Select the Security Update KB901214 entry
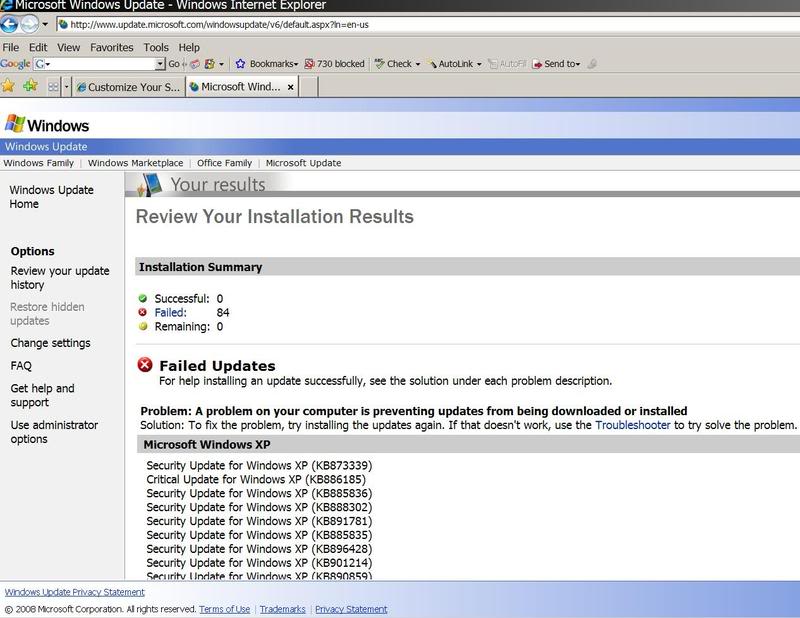 (259, 563)
